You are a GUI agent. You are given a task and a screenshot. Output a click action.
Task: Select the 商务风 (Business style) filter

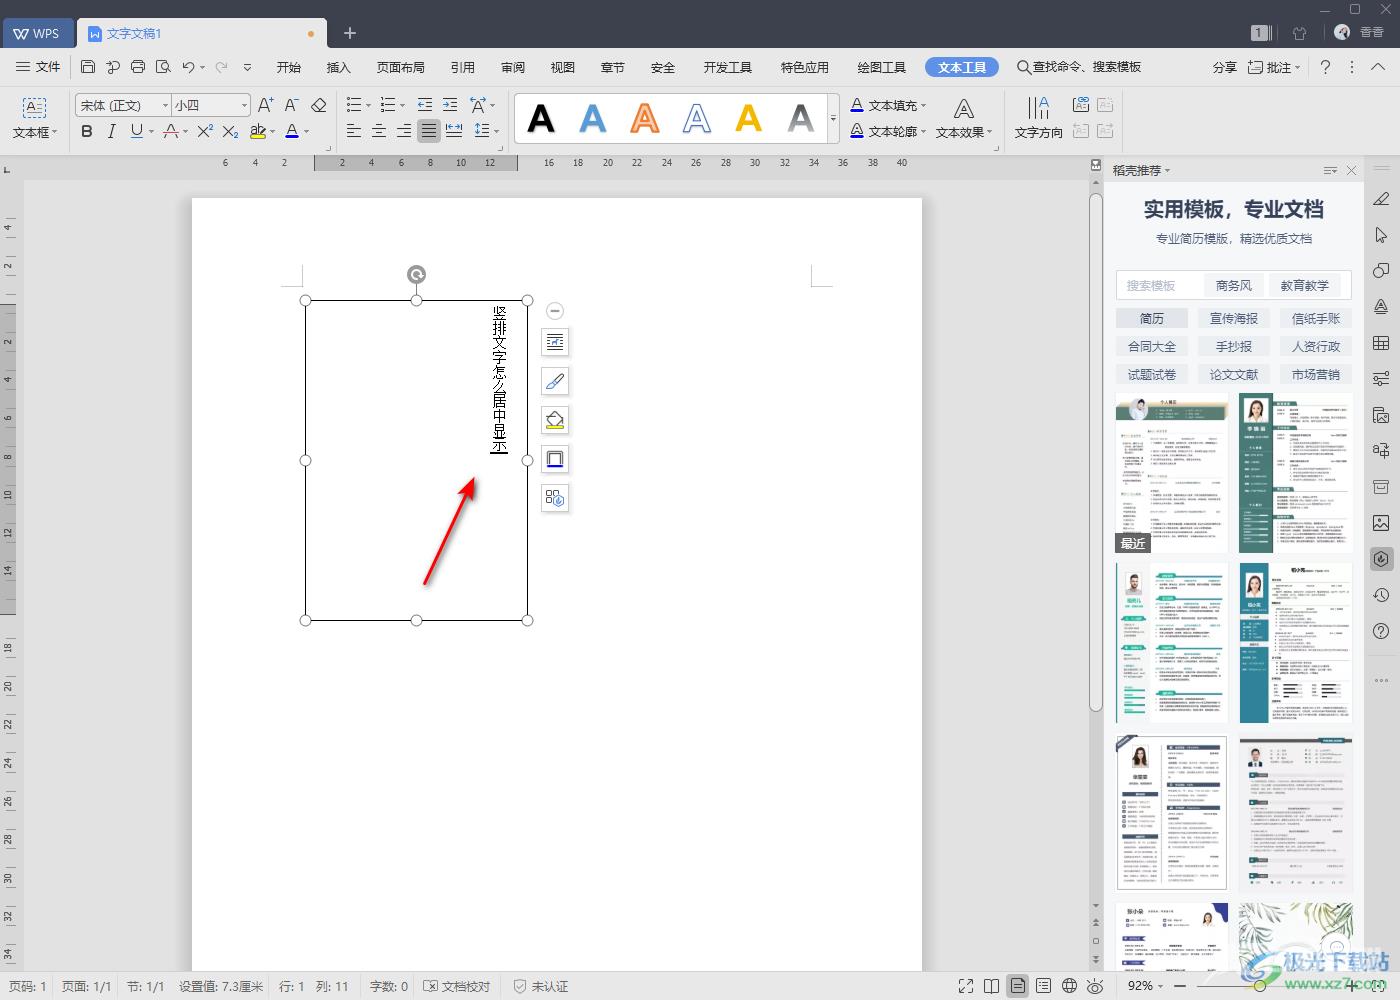(1234, 285)
